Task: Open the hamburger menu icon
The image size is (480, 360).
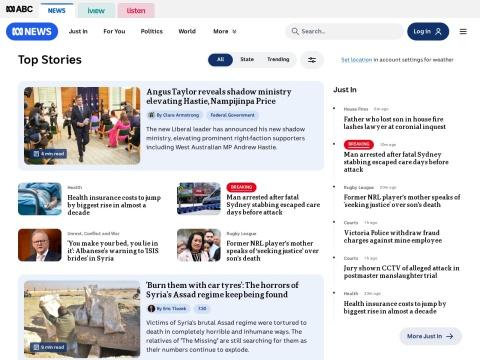Action: (463, 31)
